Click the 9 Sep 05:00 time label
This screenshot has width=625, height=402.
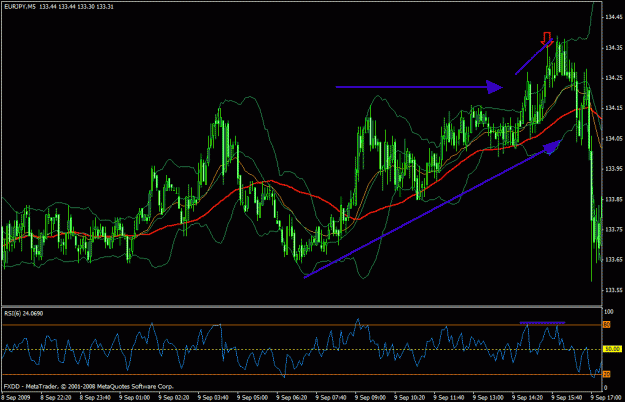(x=252, y=397)
